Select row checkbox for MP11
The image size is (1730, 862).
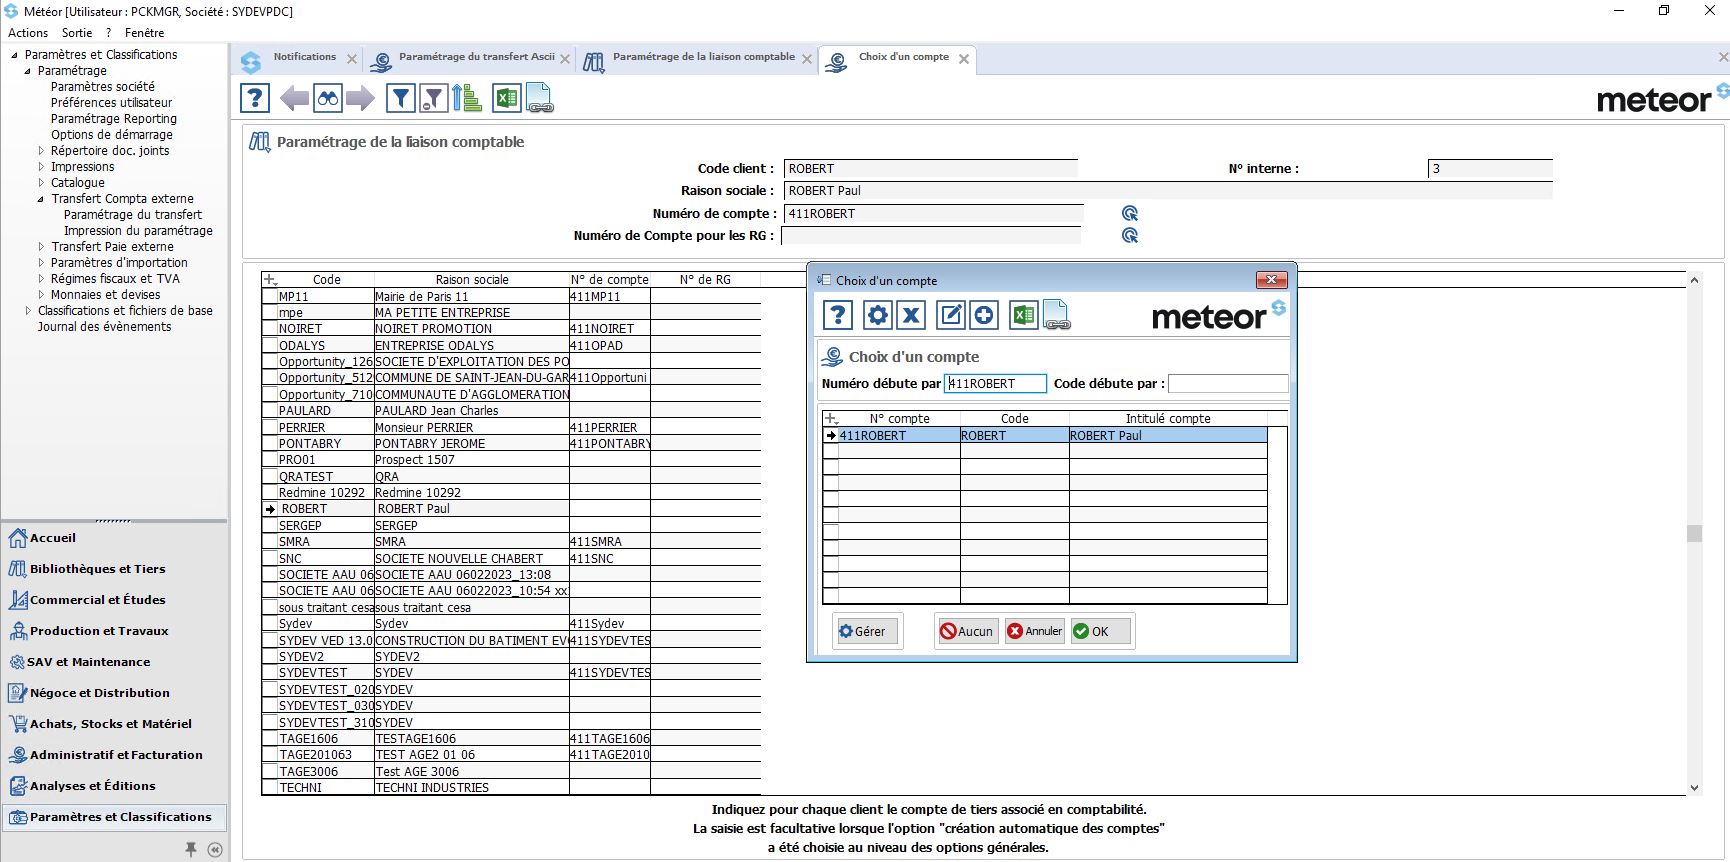pyautogui.click(x=270, y=296)
